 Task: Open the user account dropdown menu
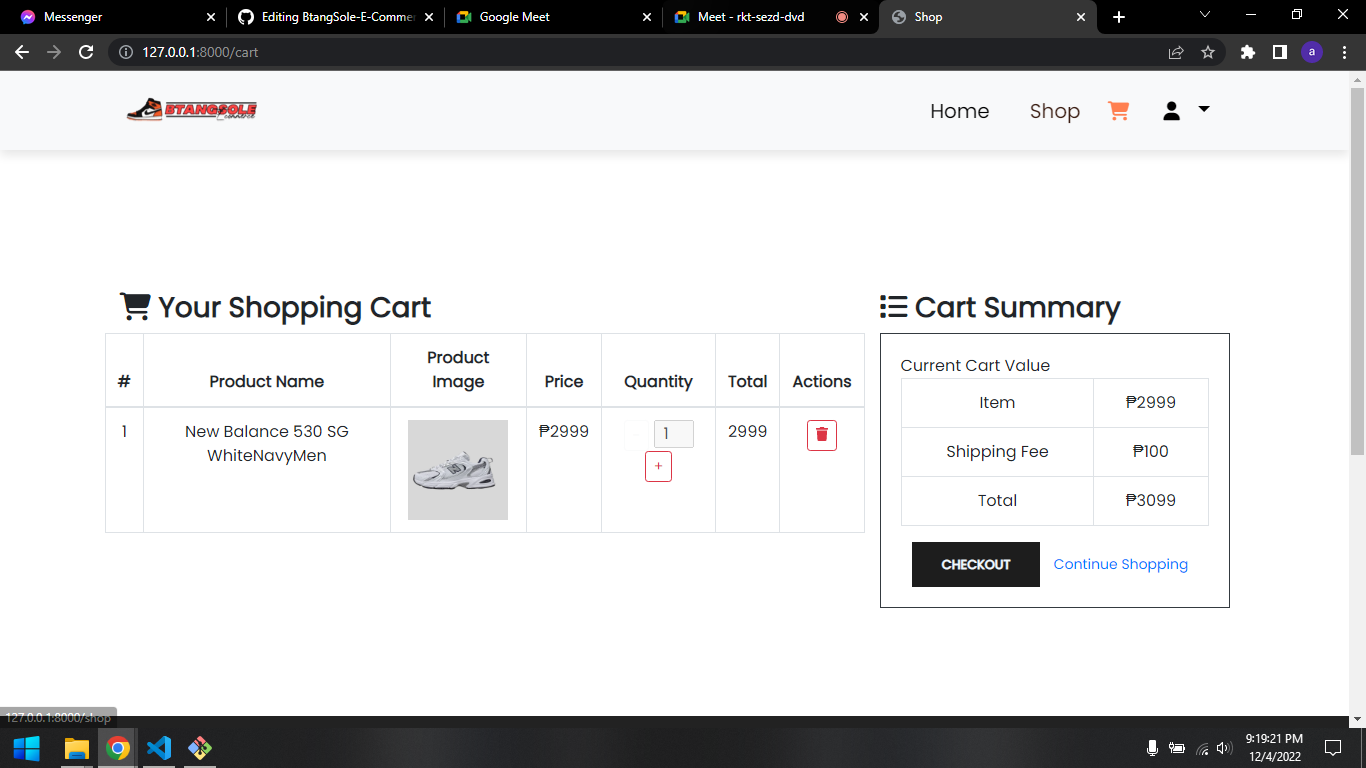(x=1186, y=110)
